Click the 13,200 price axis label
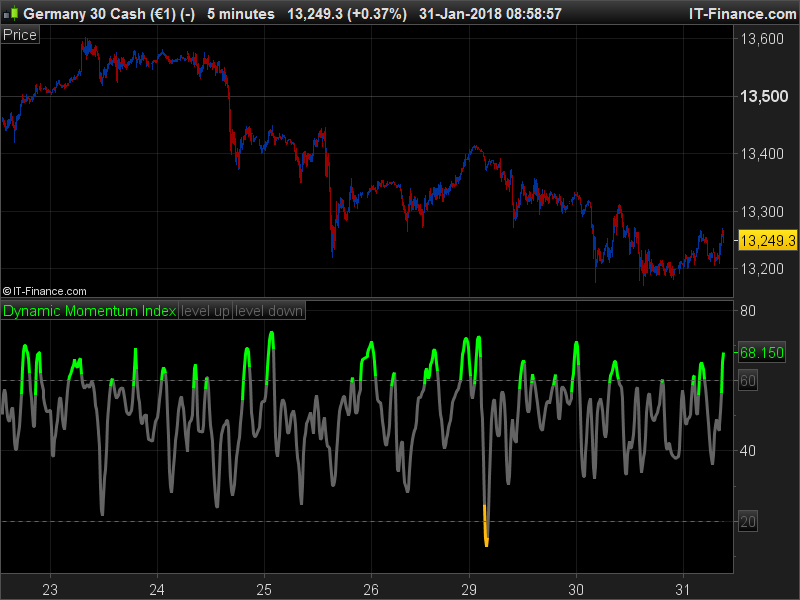This screenshot has height=600, width=800. (x=762, y=269)
